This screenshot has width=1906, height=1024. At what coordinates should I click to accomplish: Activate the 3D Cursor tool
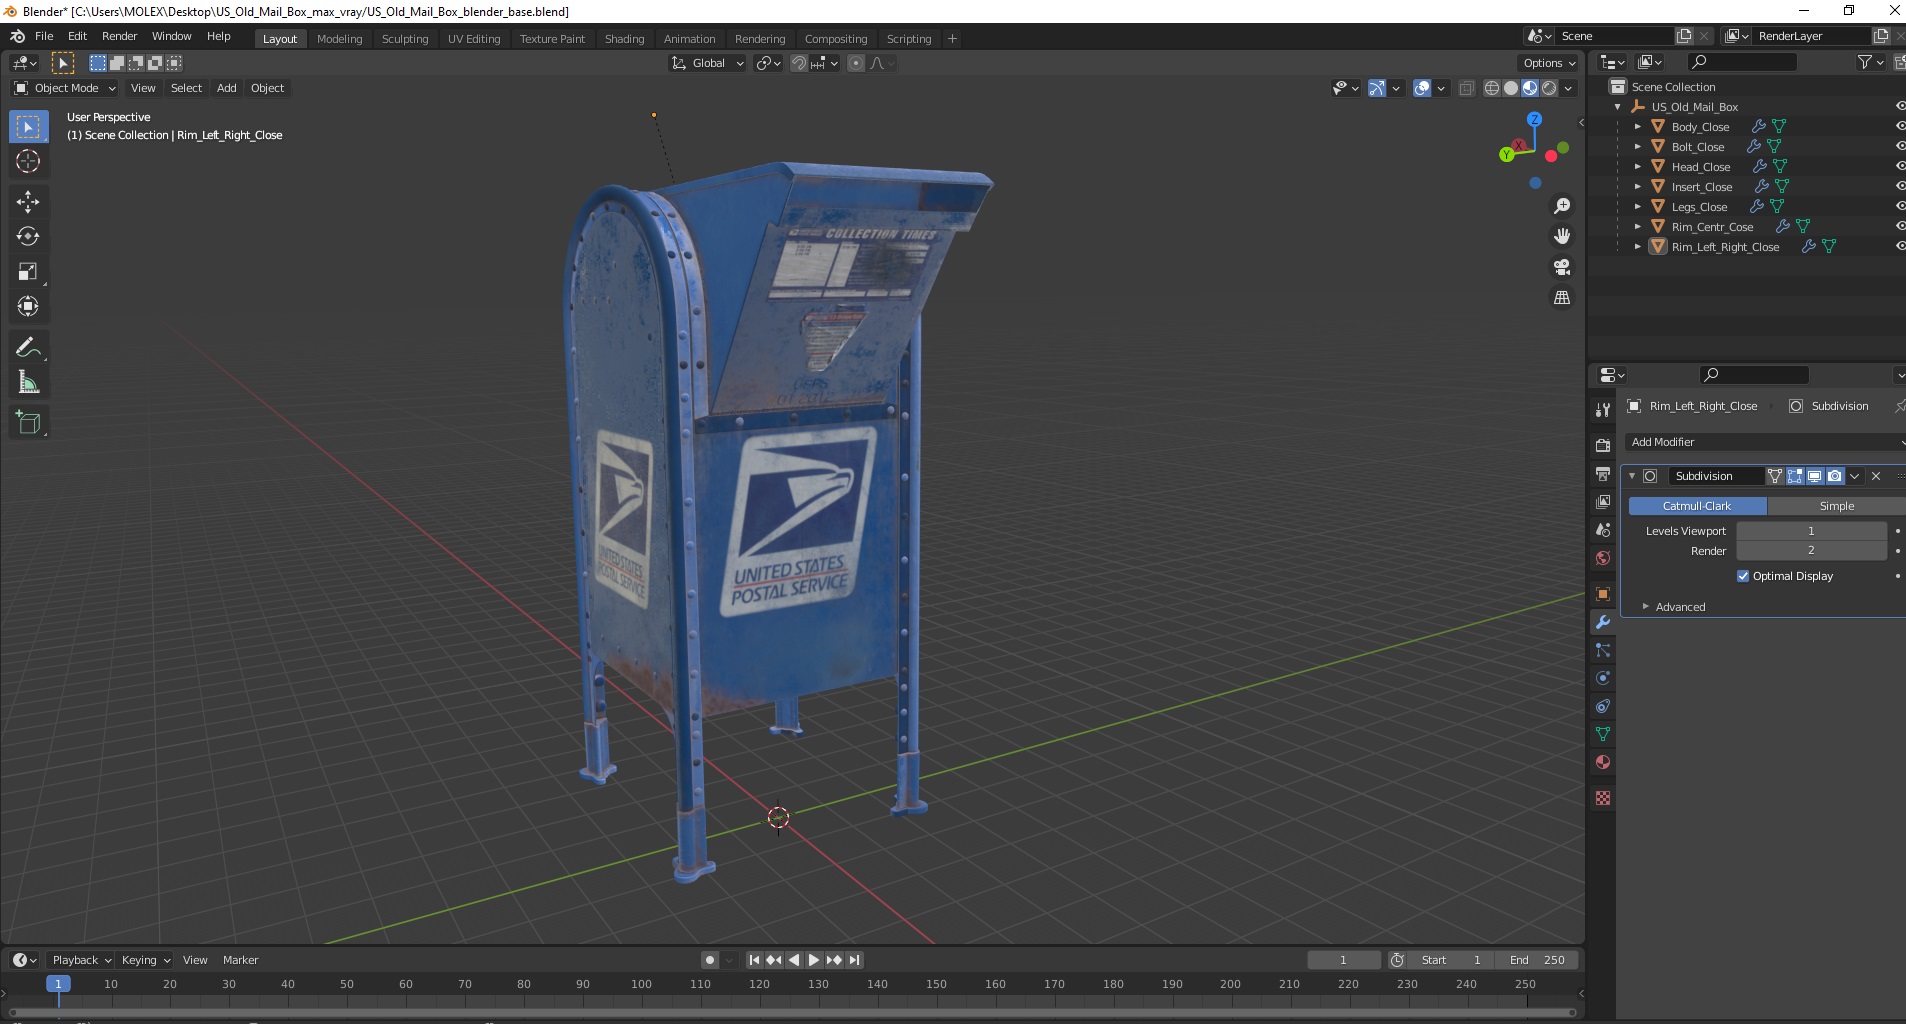(x=28, y=161)
